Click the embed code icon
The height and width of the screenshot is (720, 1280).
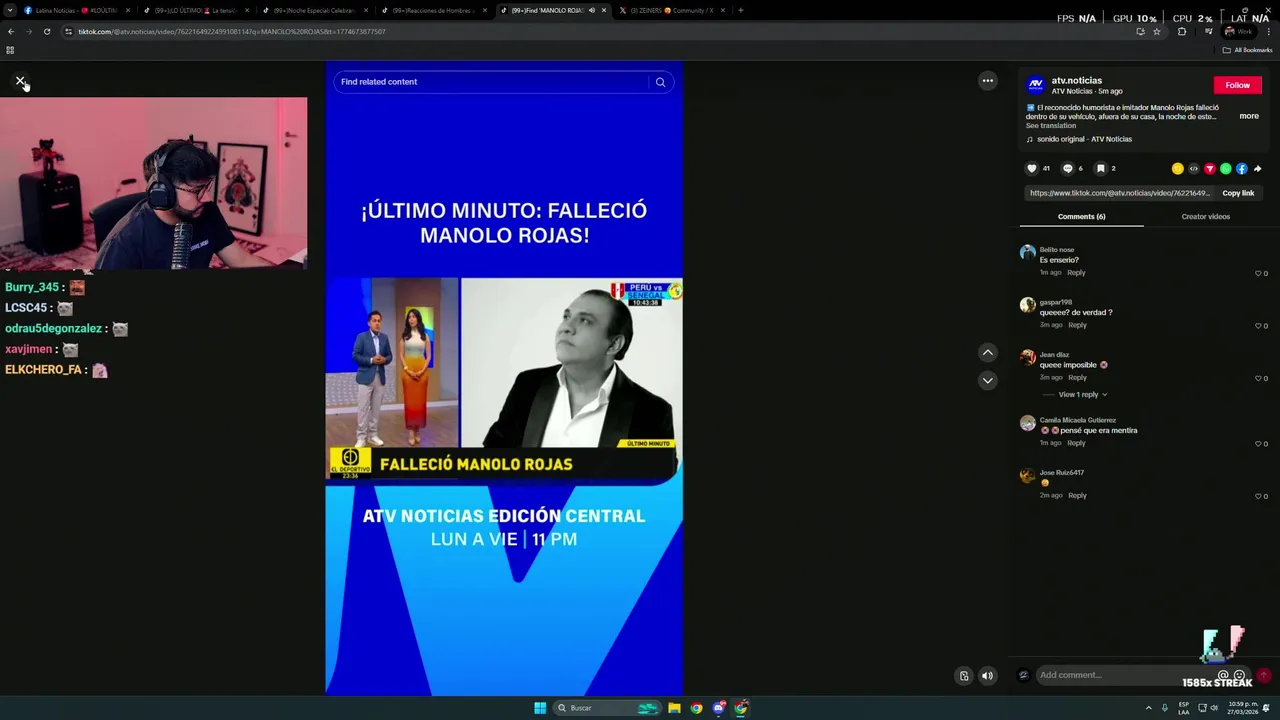[1193, 169]
